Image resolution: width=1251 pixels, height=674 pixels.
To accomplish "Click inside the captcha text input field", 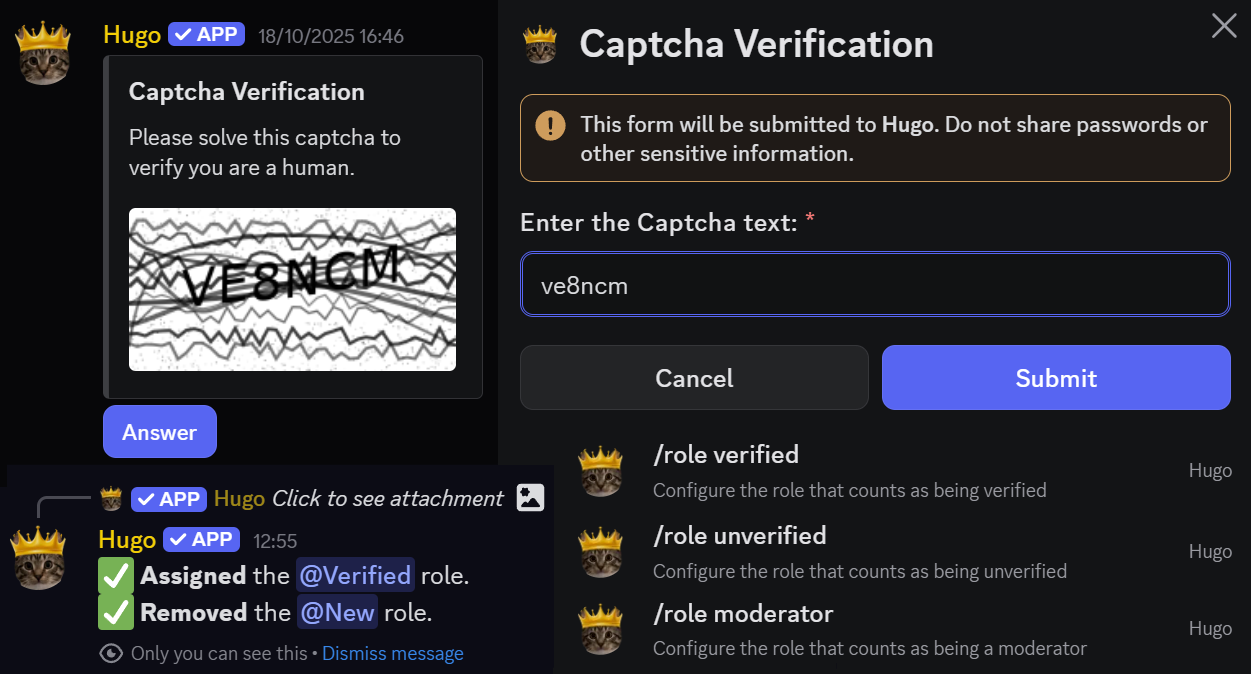I will (x=875, y=284).
